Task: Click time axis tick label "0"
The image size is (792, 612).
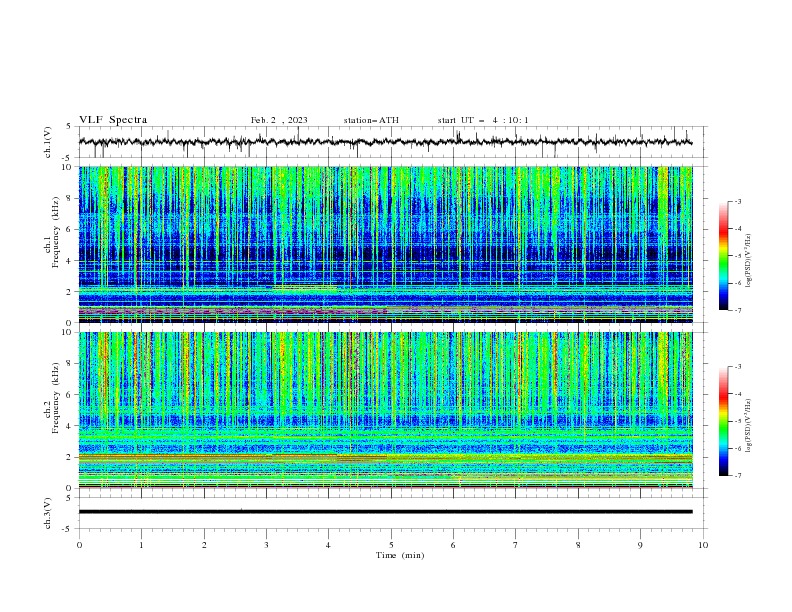Action: click(79, 545)
